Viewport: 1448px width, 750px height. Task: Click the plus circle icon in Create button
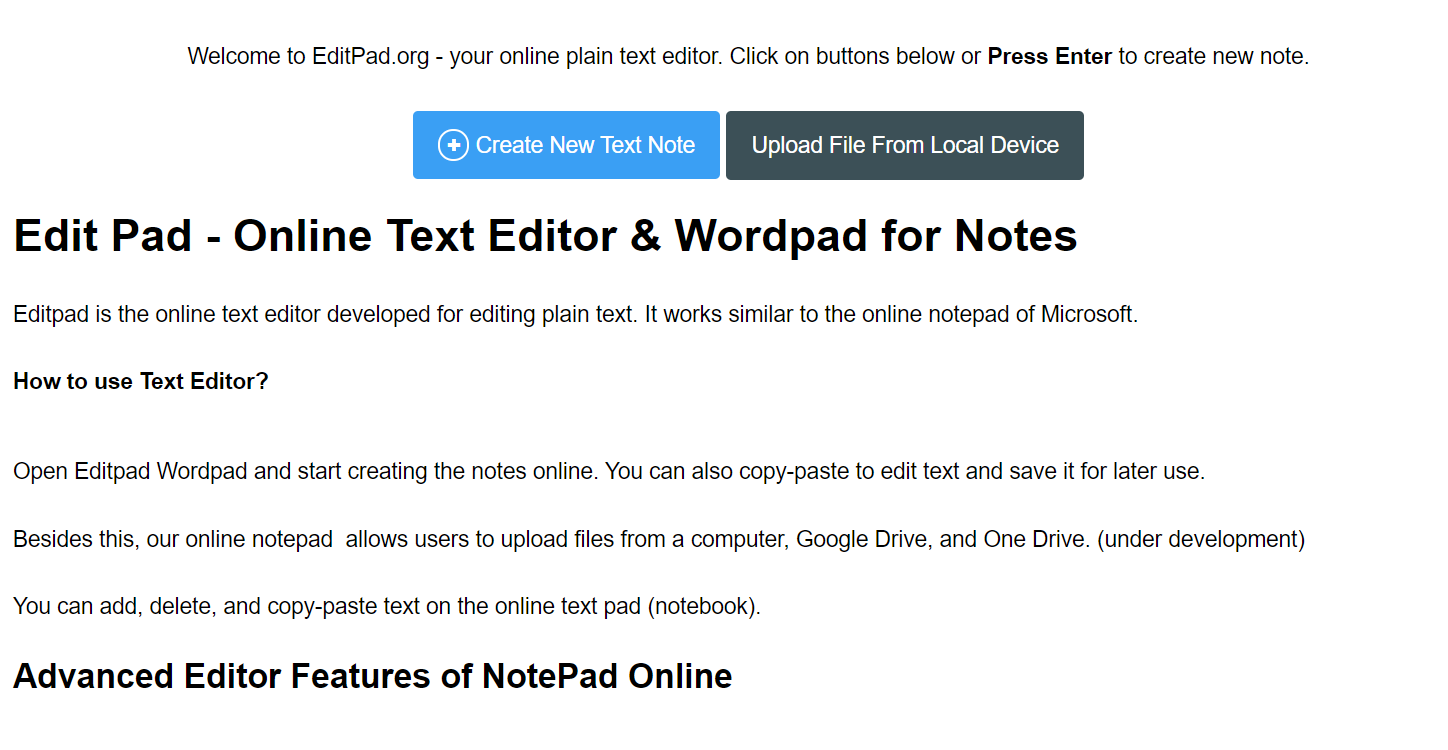pos(453,145)
